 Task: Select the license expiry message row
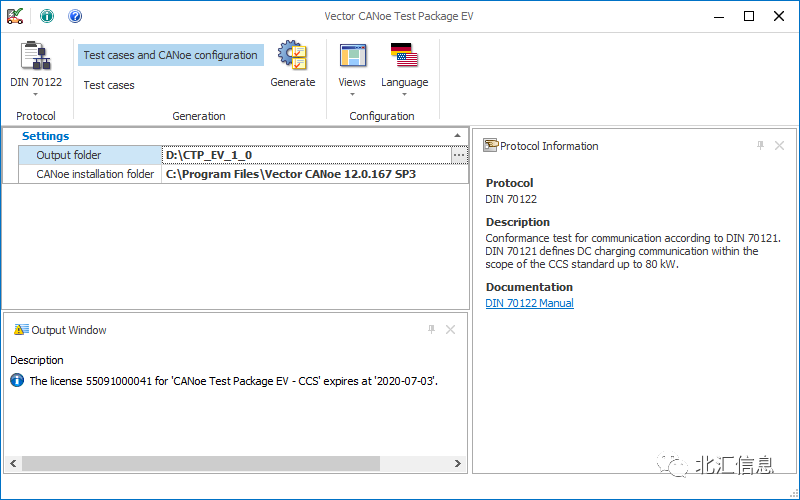(x=234, y=381)
